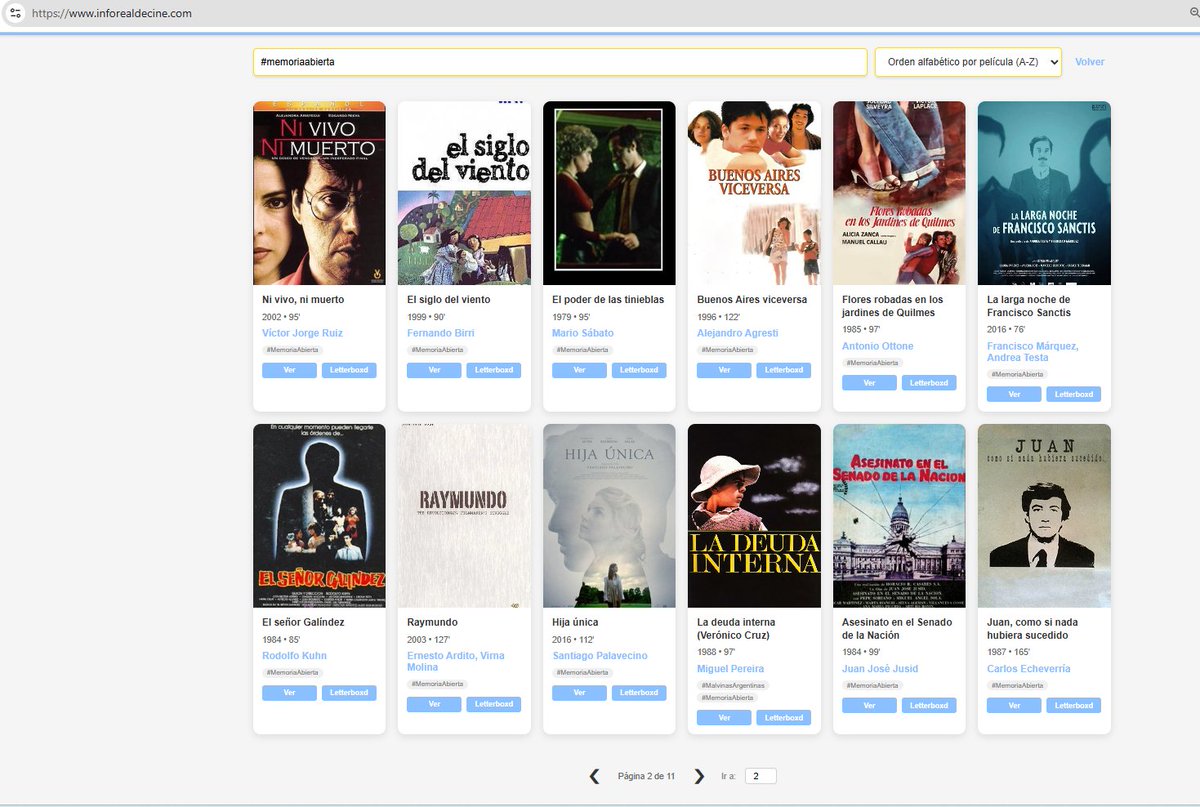Open the alphabetical sort order dropdown
This screenshot has height=807, width=1200.
tap(968, 62)
